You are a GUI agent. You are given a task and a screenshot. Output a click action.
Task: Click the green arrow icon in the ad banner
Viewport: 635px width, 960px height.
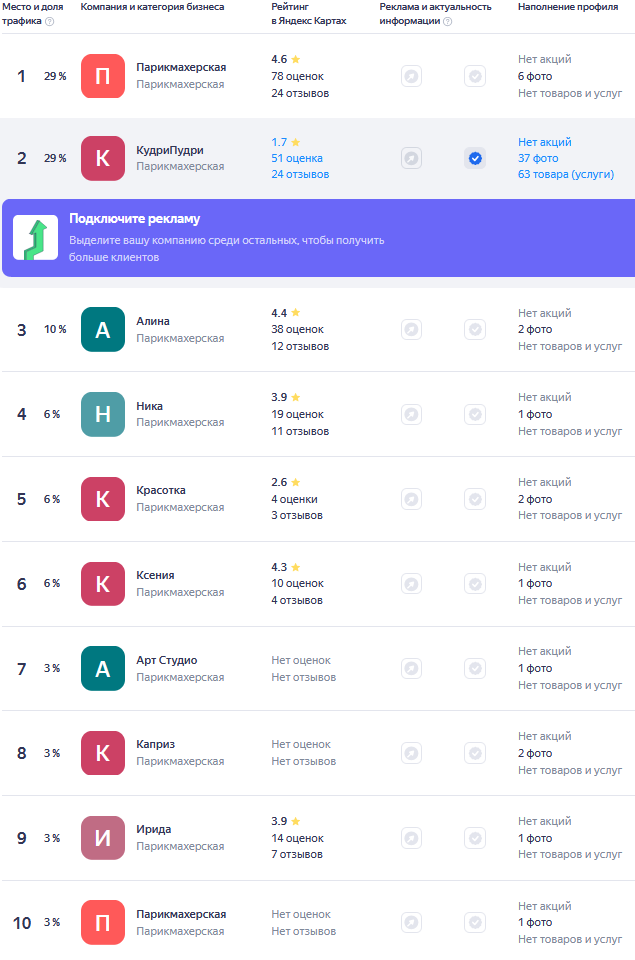pyautogui.click(x=36, y=238)
